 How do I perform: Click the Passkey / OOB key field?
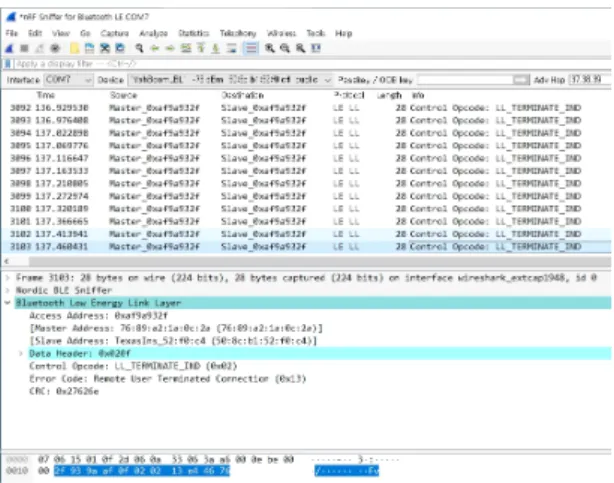(x=465, y=80)
